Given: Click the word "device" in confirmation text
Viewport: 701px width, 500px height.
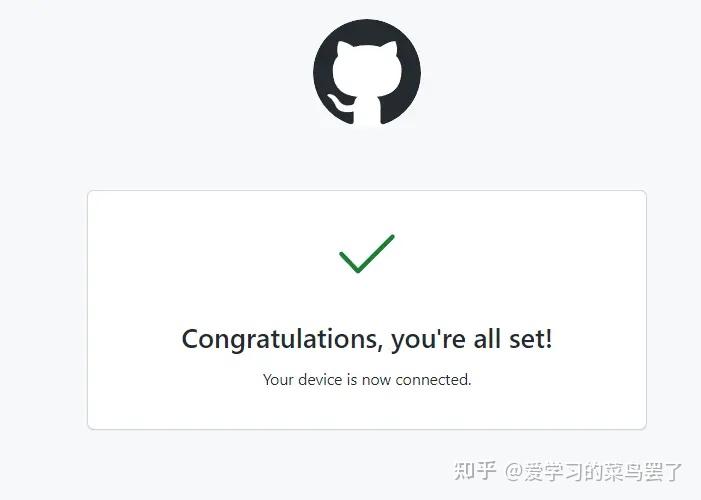Looking at the screenshot, I should tap(320, 380).
